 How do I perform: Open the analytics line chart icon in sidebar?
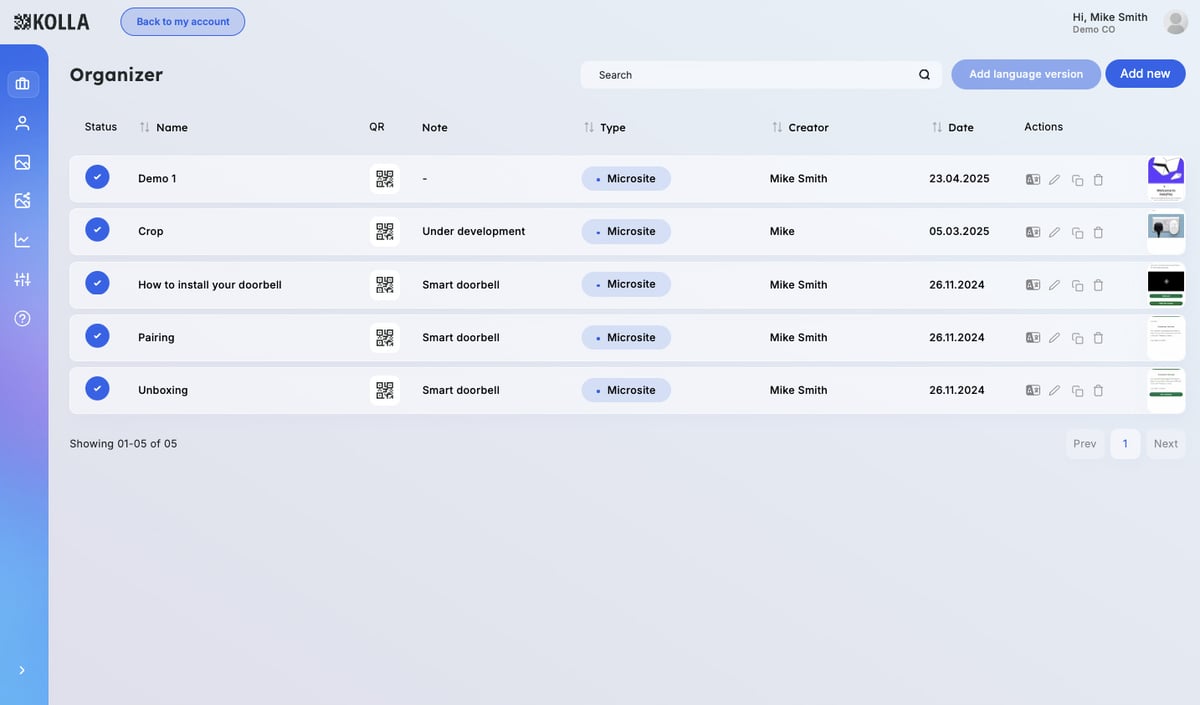click(x=23, y=240)
